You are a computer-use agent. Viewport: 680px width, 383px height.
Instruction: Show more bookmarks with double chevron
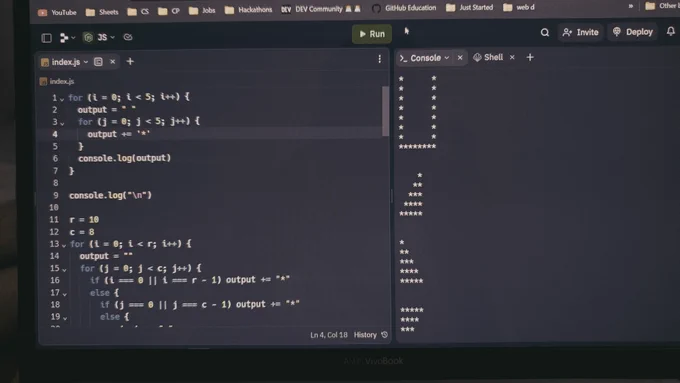point(631,6)
